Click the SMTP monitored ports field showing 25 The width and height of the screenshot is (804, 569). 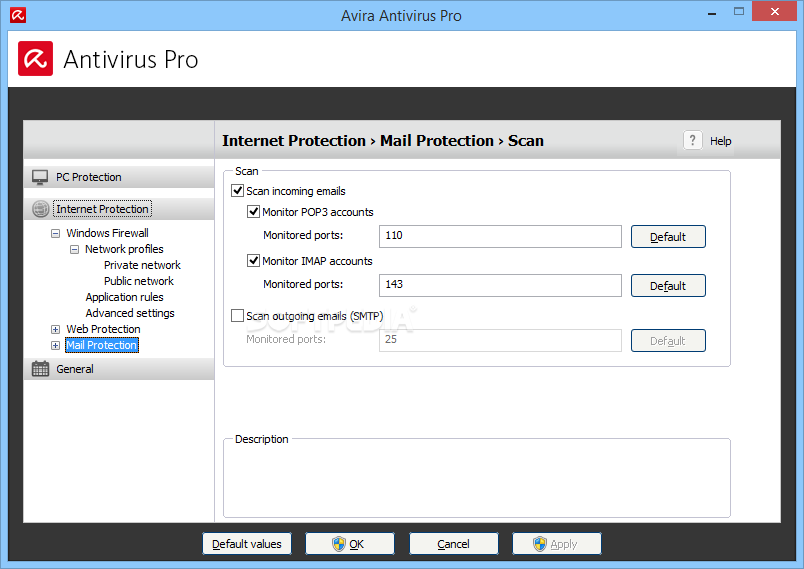500,340
